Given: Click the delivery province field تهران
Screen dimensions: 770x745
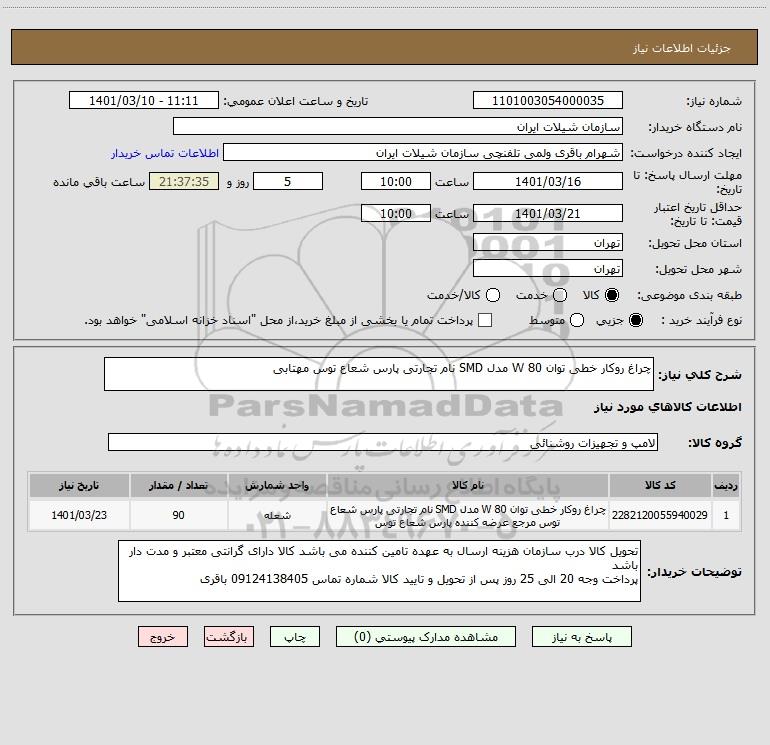Looking at the screenshot, I should click(548, 243).
